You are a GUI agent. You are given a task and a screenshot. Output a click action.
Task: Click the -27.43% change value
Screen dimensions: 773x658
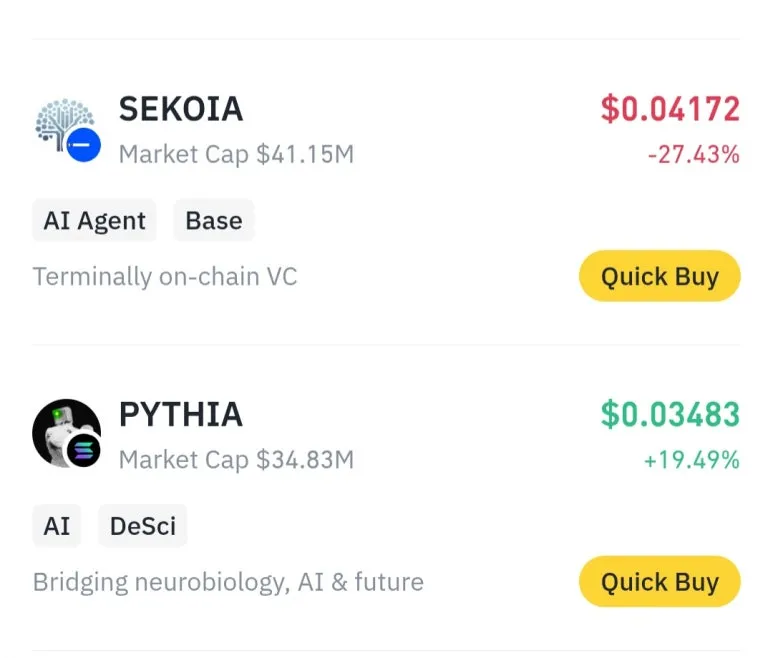tap(692, 155)
